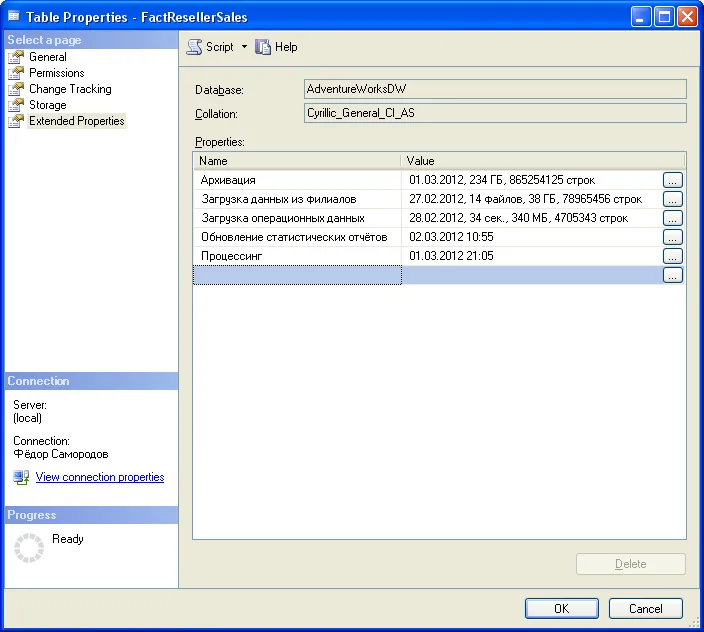The image size is (704, 632).
Task: Click the Script scroll icon
Action: pos(194,47)
